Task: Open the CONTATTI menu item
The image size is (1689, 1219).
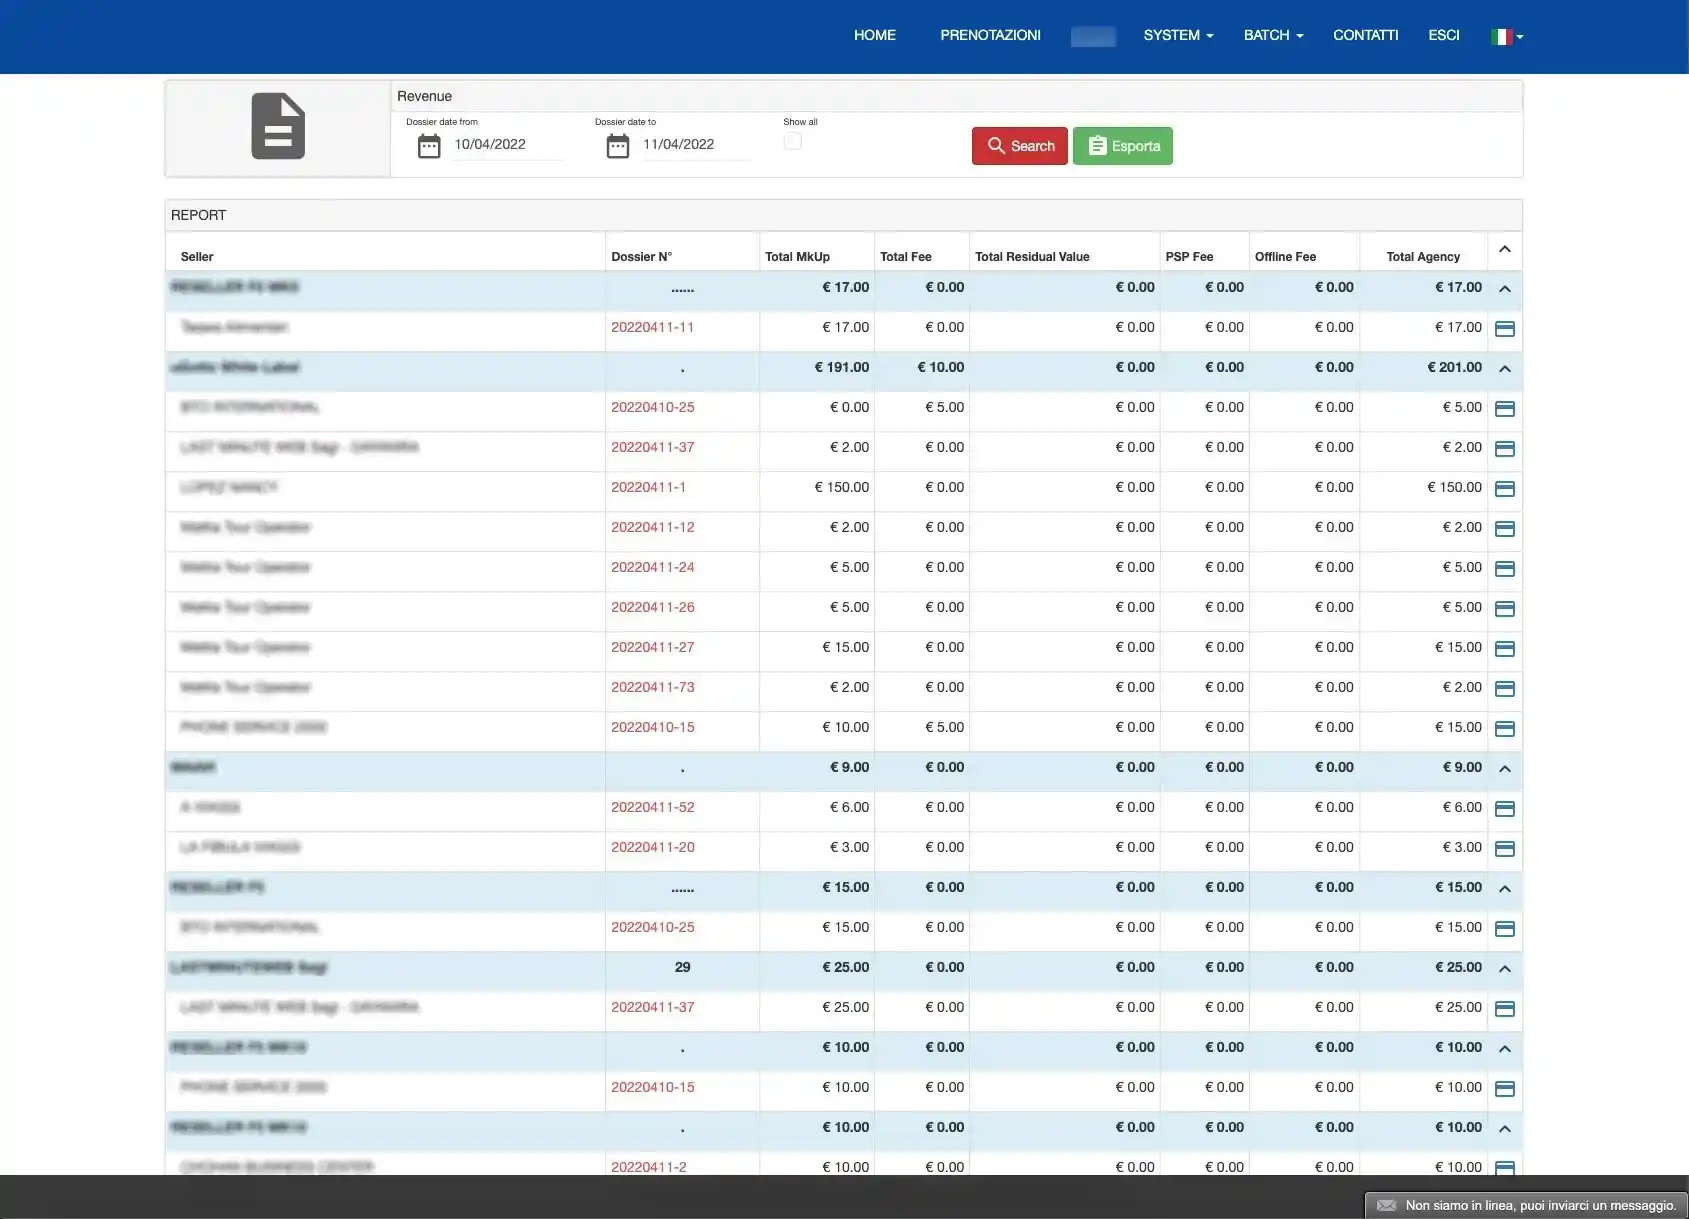Action: point(1365,35)
